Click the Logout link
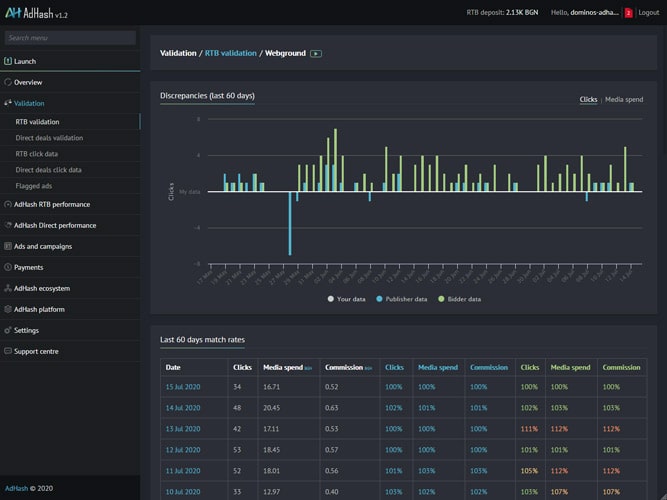This screenshot has height=500, width=667. tap(649, 12)
